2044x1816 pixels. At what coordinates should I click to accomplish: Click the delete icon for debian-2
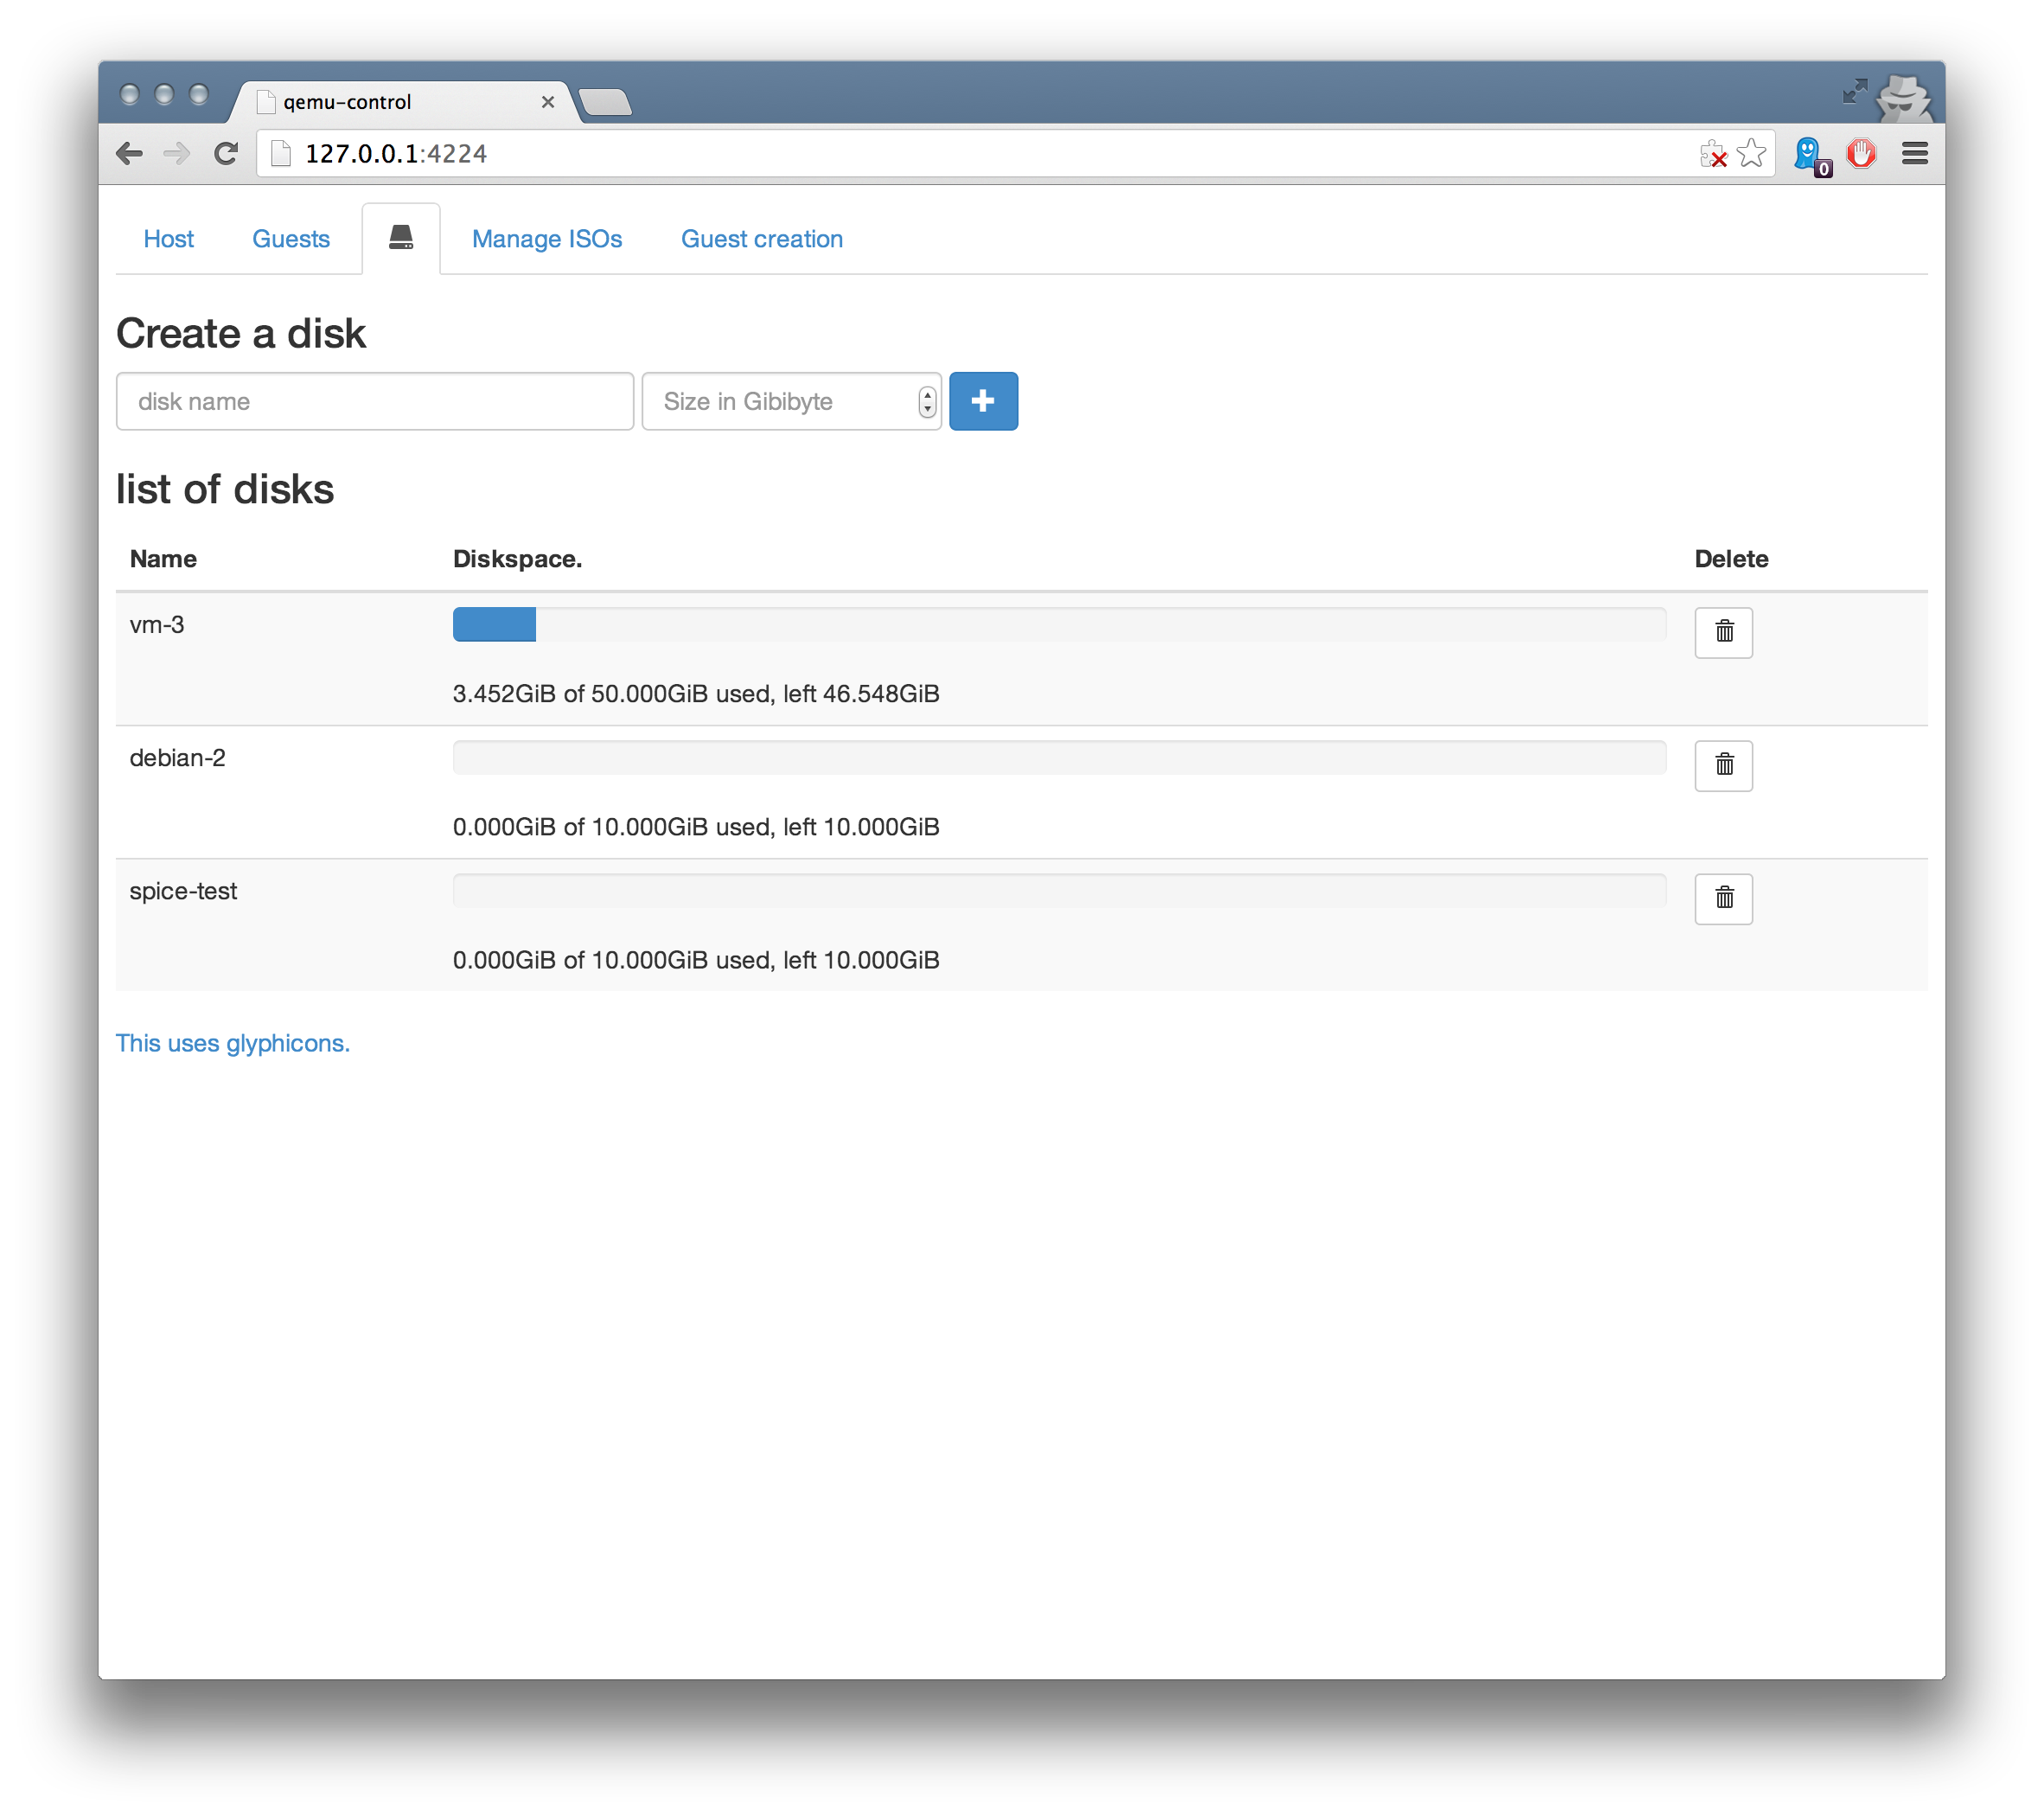[x=1723, y=764]
